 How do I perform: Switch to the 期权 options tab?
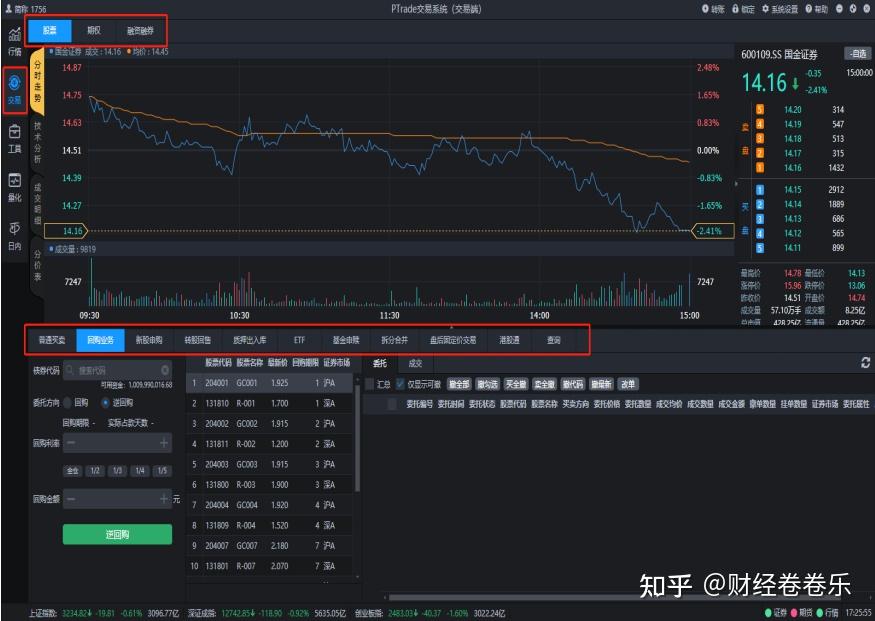[x=92, y=30]
